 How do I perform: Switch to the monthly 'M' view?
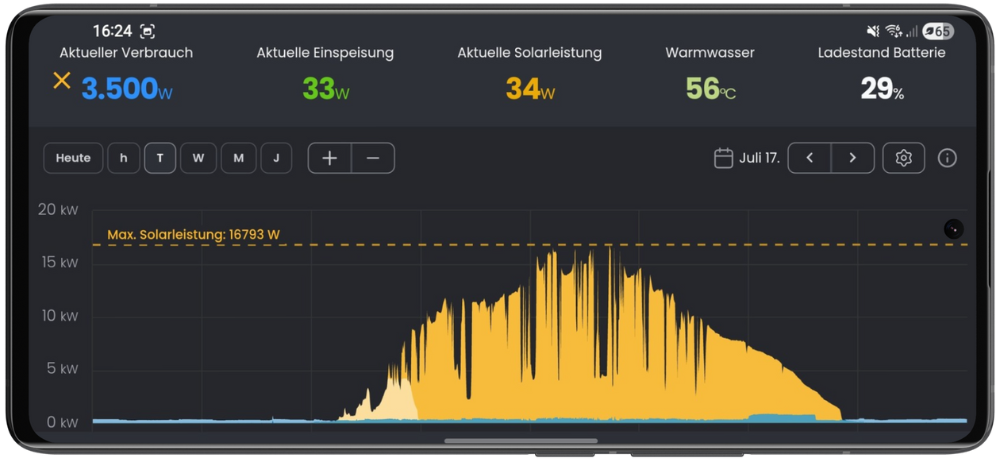click(x=238, y=158)
